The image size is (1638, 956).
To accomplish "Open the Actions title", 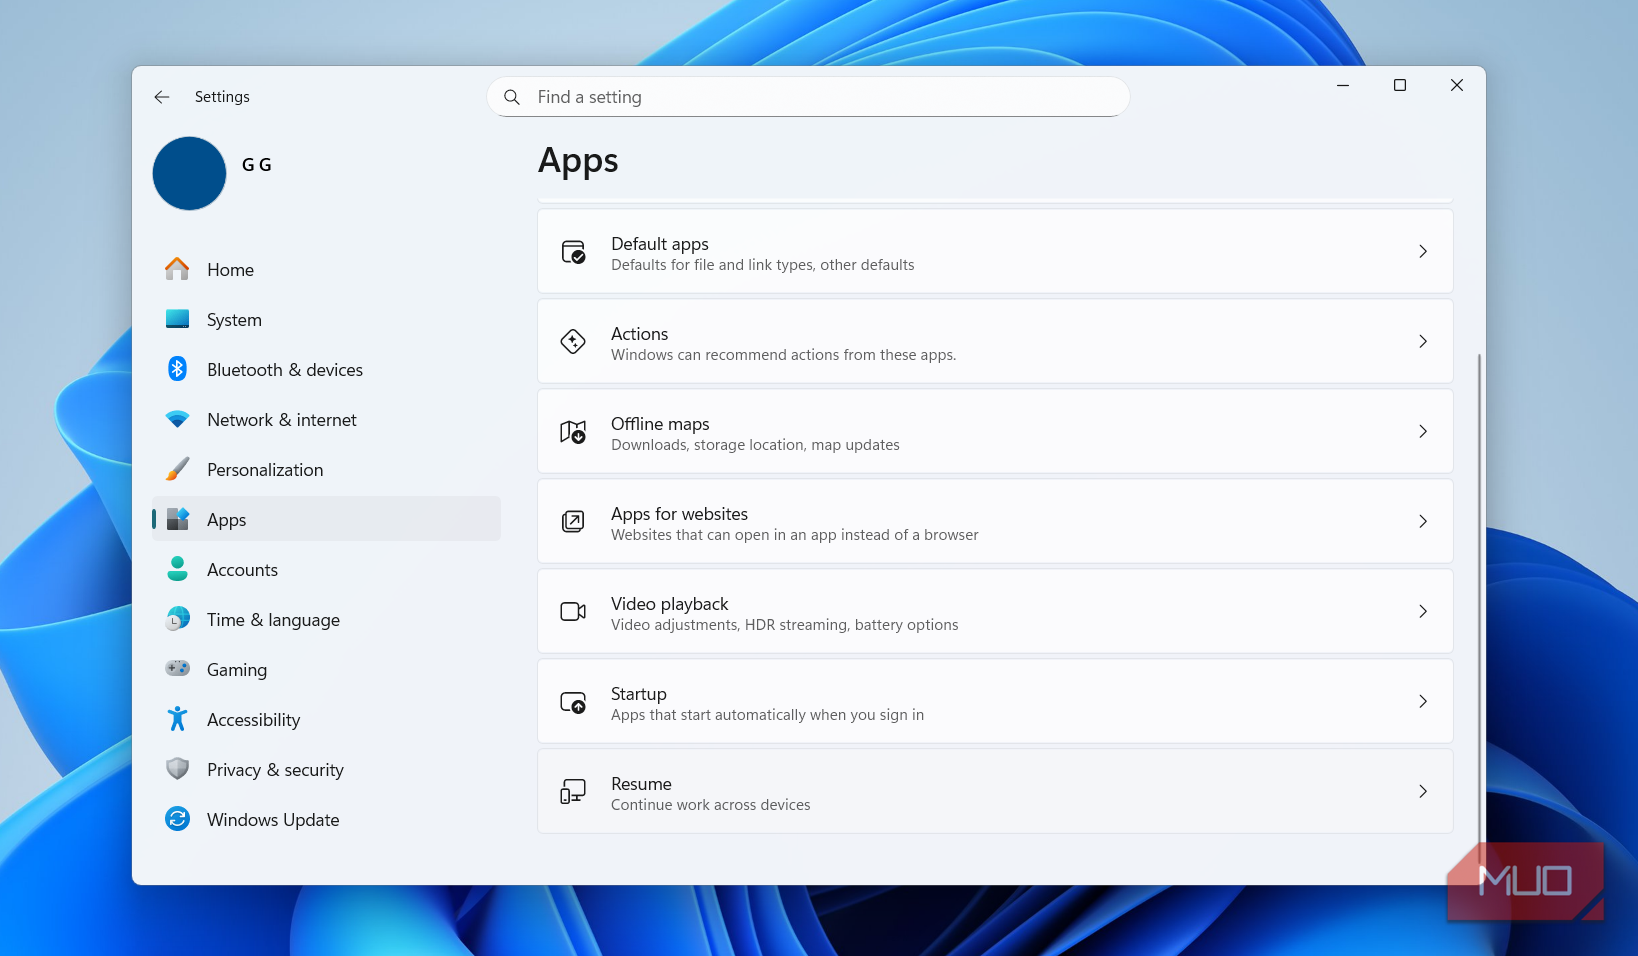I will click(640, 334).
